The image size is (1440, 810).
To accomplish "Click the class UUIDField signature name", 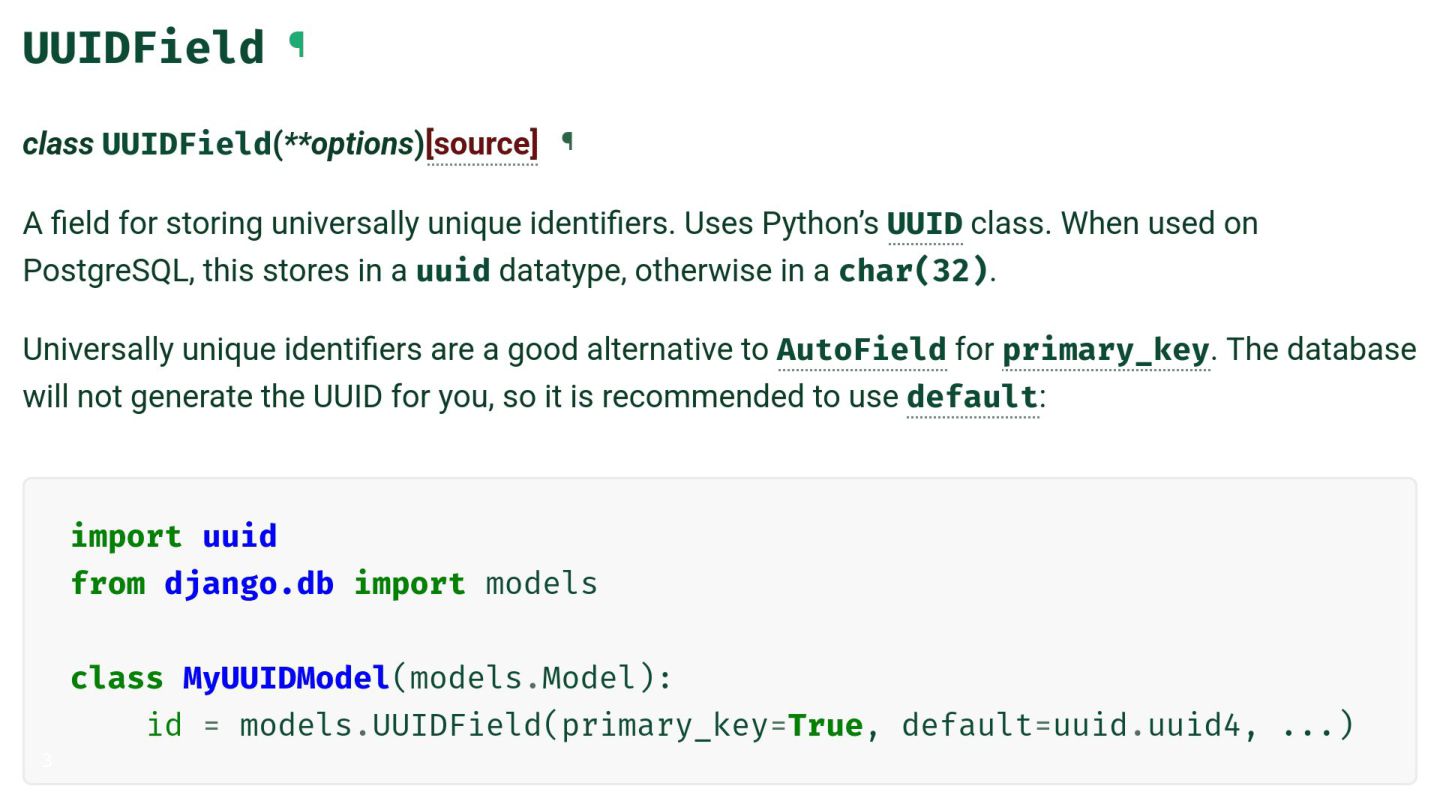I will click(x=187, y=144).
